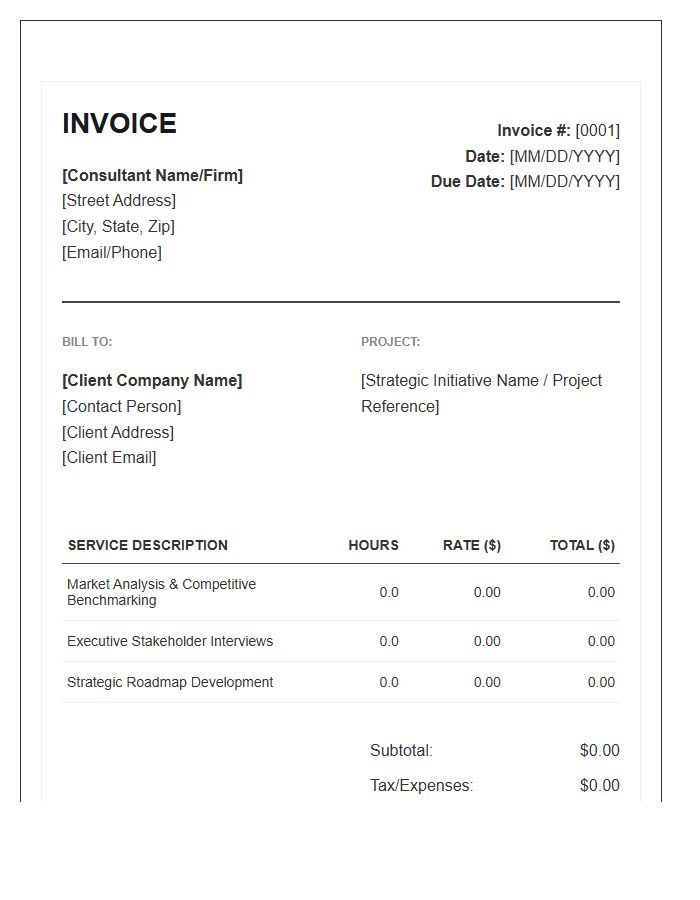
Task: Click the Subtotal $0.00 amount
Action: 600,750
